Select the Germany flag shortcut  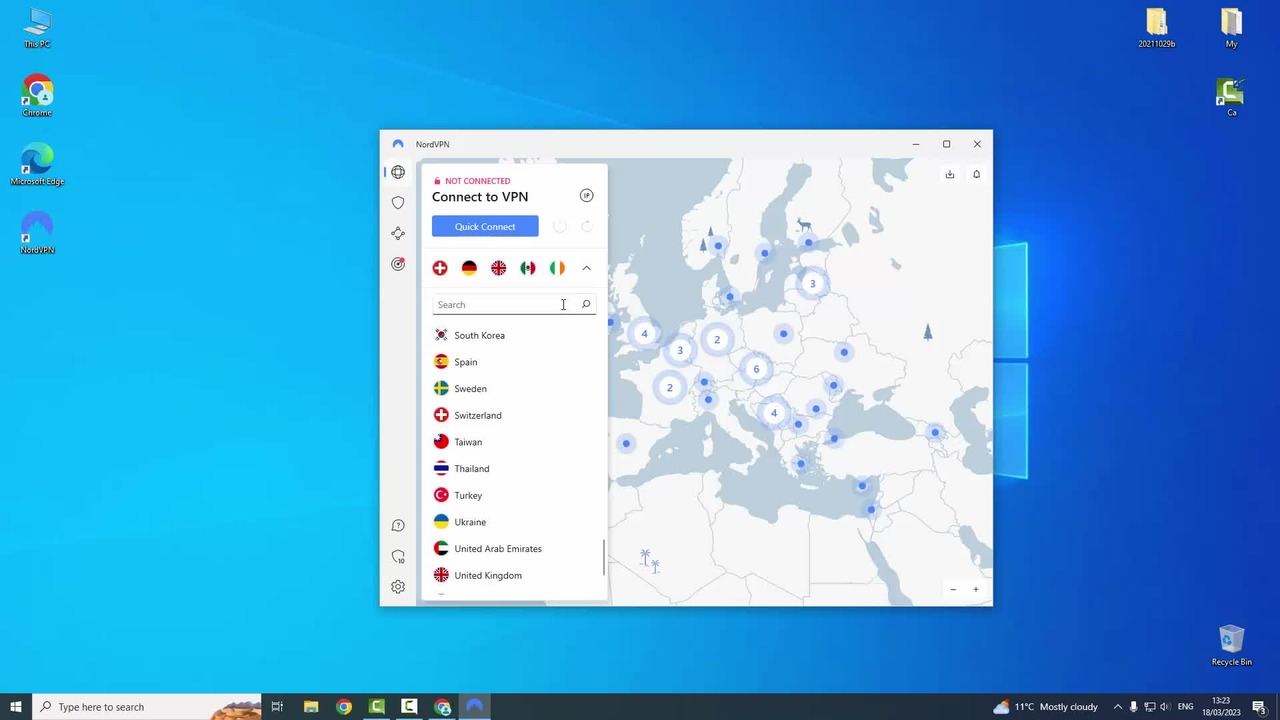469,268
